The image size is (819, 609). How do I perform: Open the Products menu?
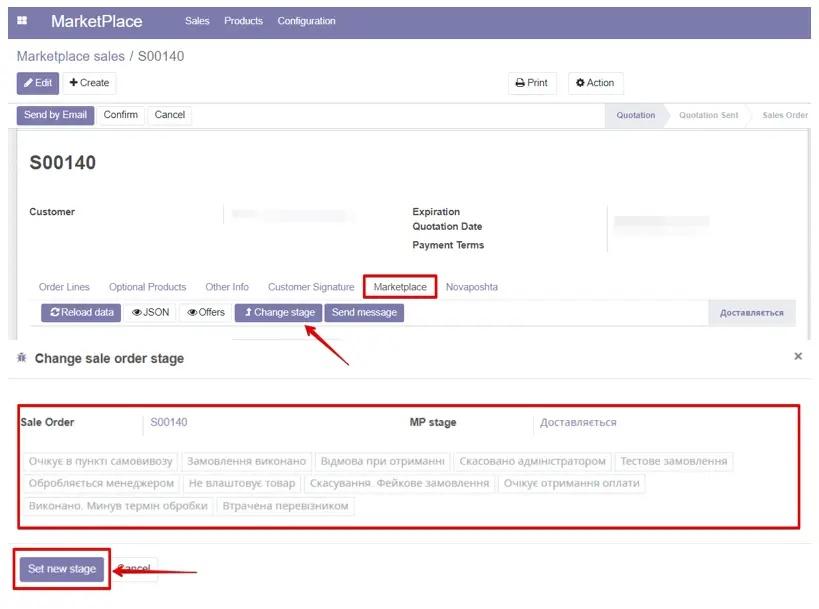(x=242, y=20)
